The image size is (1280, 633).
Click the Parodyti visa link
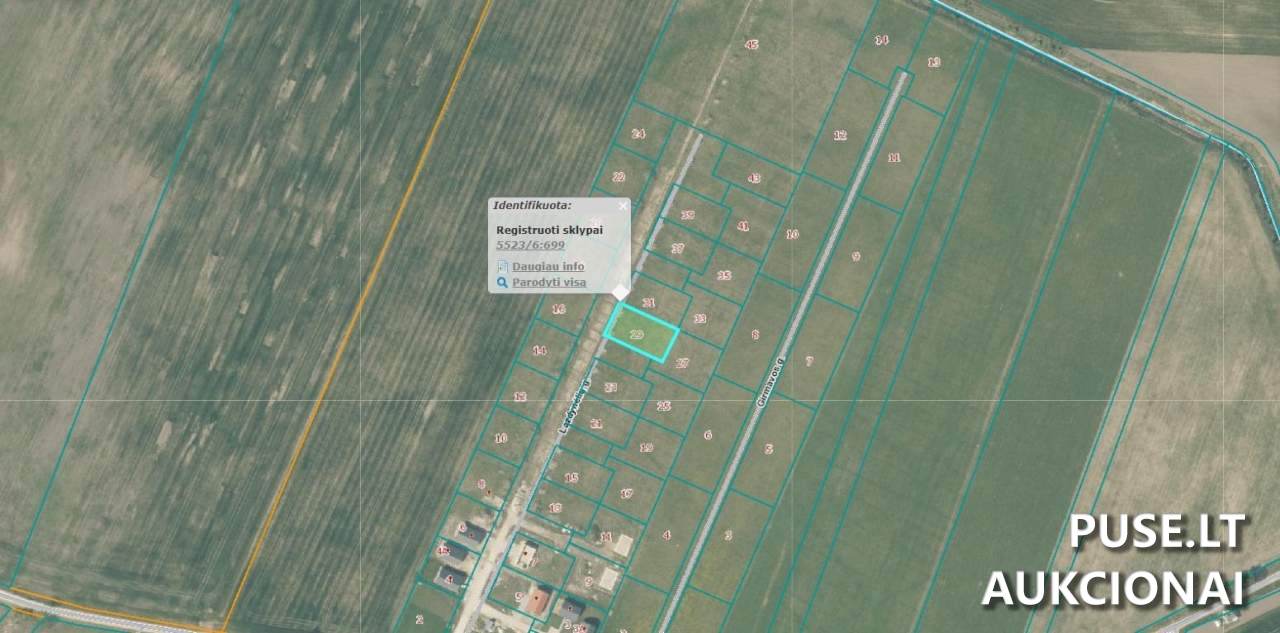pyautogui.click(x=549, y=283)
